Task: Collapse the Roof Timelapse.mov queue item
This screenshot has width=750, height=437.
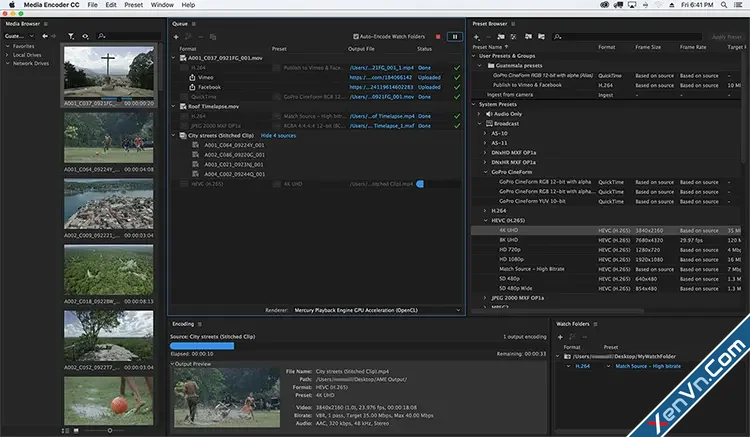Action: pyautogui.click(x=174, y=106)
